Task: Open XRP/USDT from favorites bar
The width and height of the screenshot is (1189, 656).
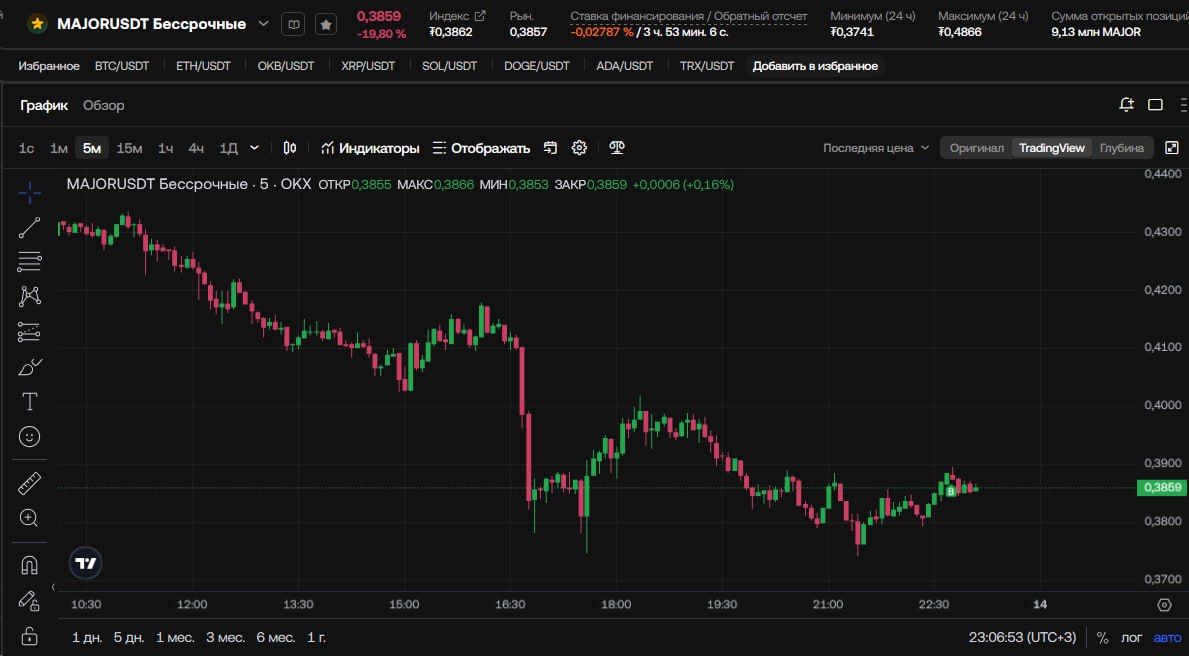Action: (x=368, y=66)
